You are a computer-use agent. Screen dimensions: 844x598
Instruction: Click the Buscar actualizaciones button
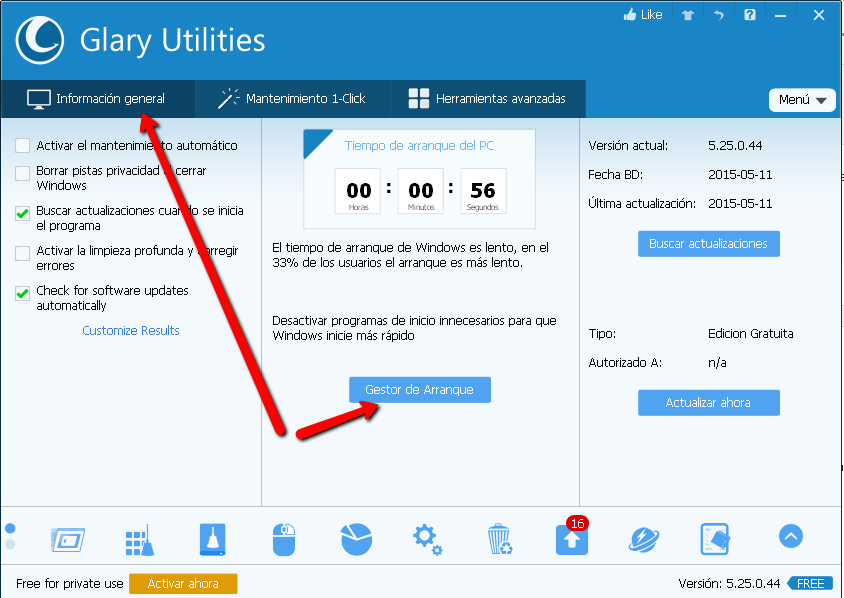coord(709,244)
